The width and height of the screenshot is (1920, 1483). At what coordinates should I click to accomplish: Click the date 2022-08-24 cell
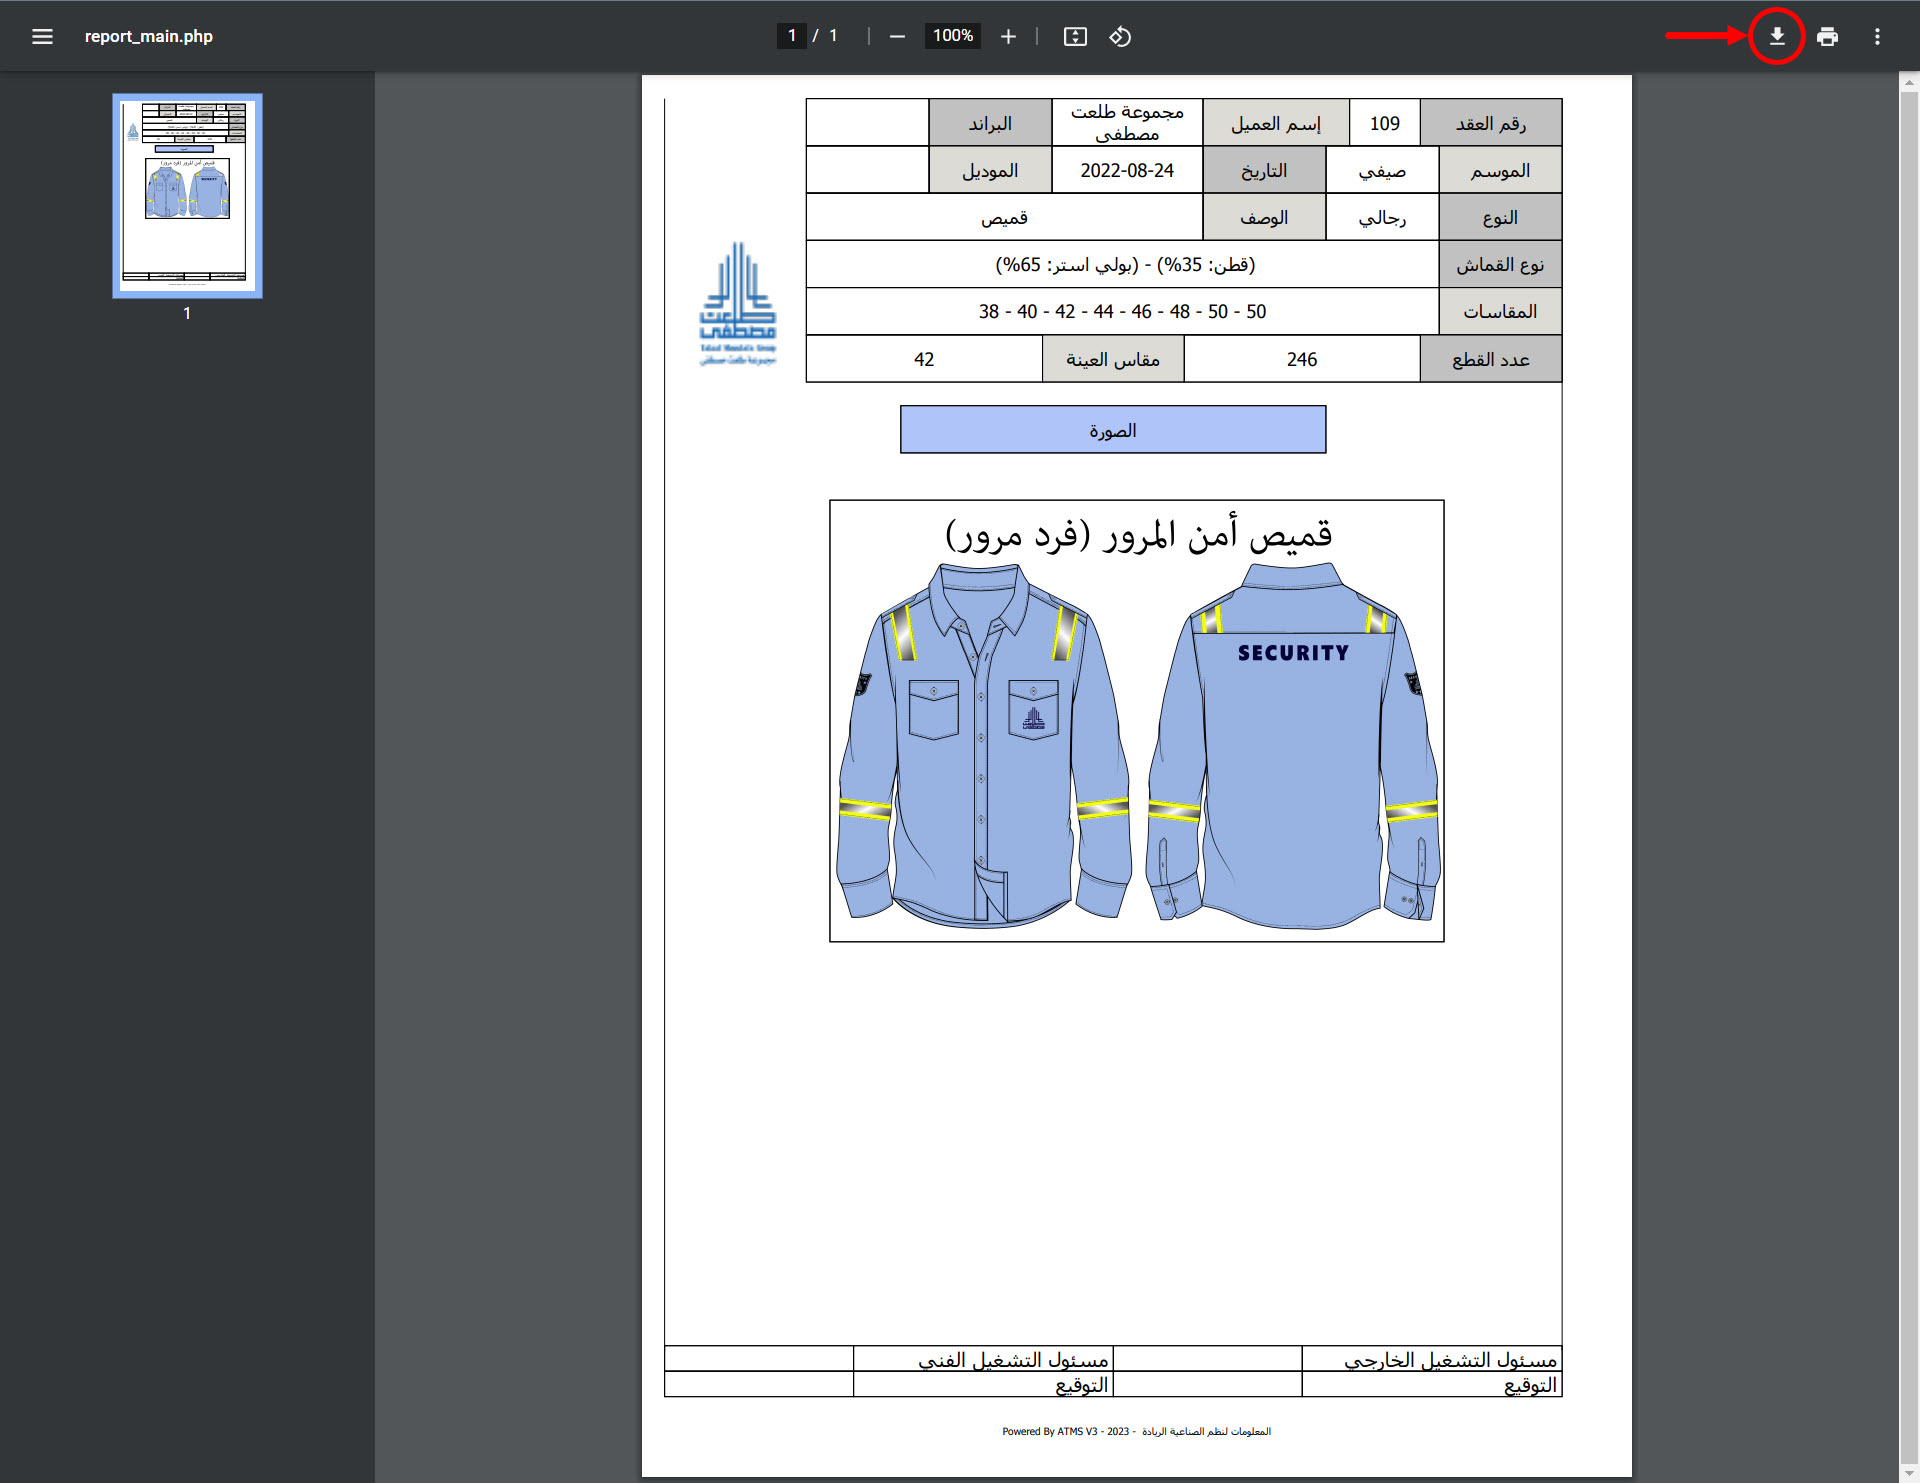coord(1126,170)
